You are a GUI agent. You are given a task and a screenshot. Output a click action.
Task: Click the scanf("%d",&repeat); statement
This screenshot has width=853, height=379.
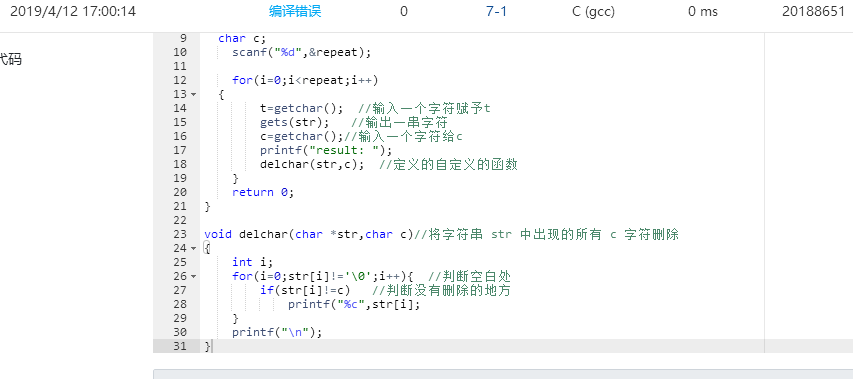click(x=301, y=52)
